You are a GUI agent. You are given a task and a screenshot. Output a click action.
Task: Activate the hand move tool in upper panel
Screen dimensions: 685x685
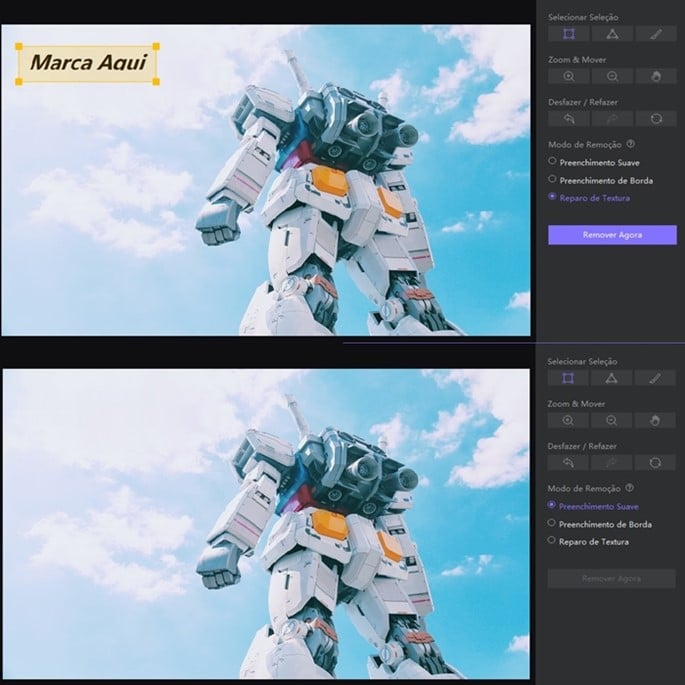[656, 76]
